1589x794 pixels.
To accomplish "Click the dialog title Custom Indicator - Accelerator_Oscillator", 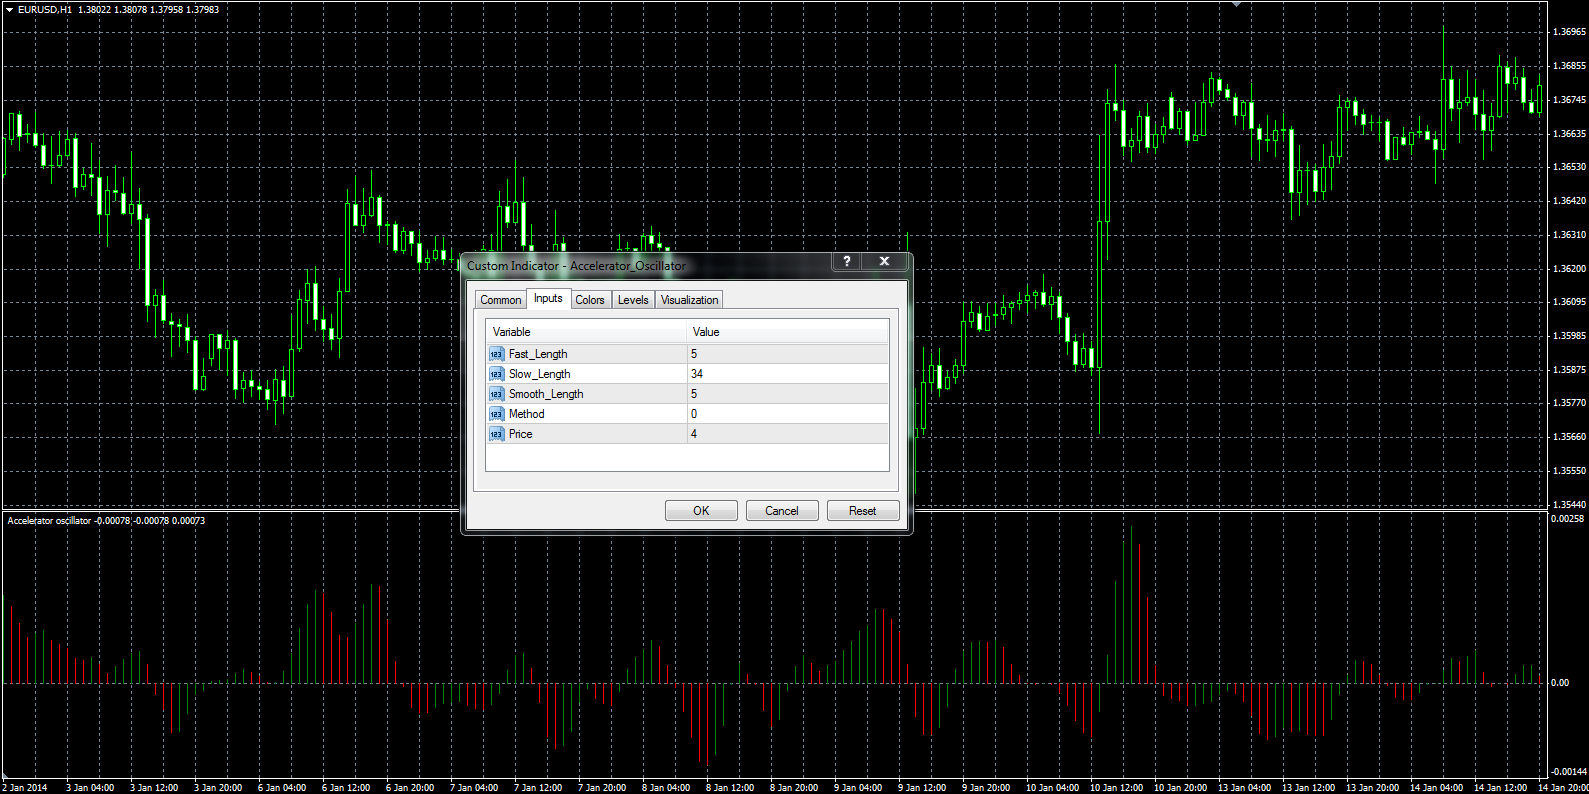I will [x=576, y=266].
